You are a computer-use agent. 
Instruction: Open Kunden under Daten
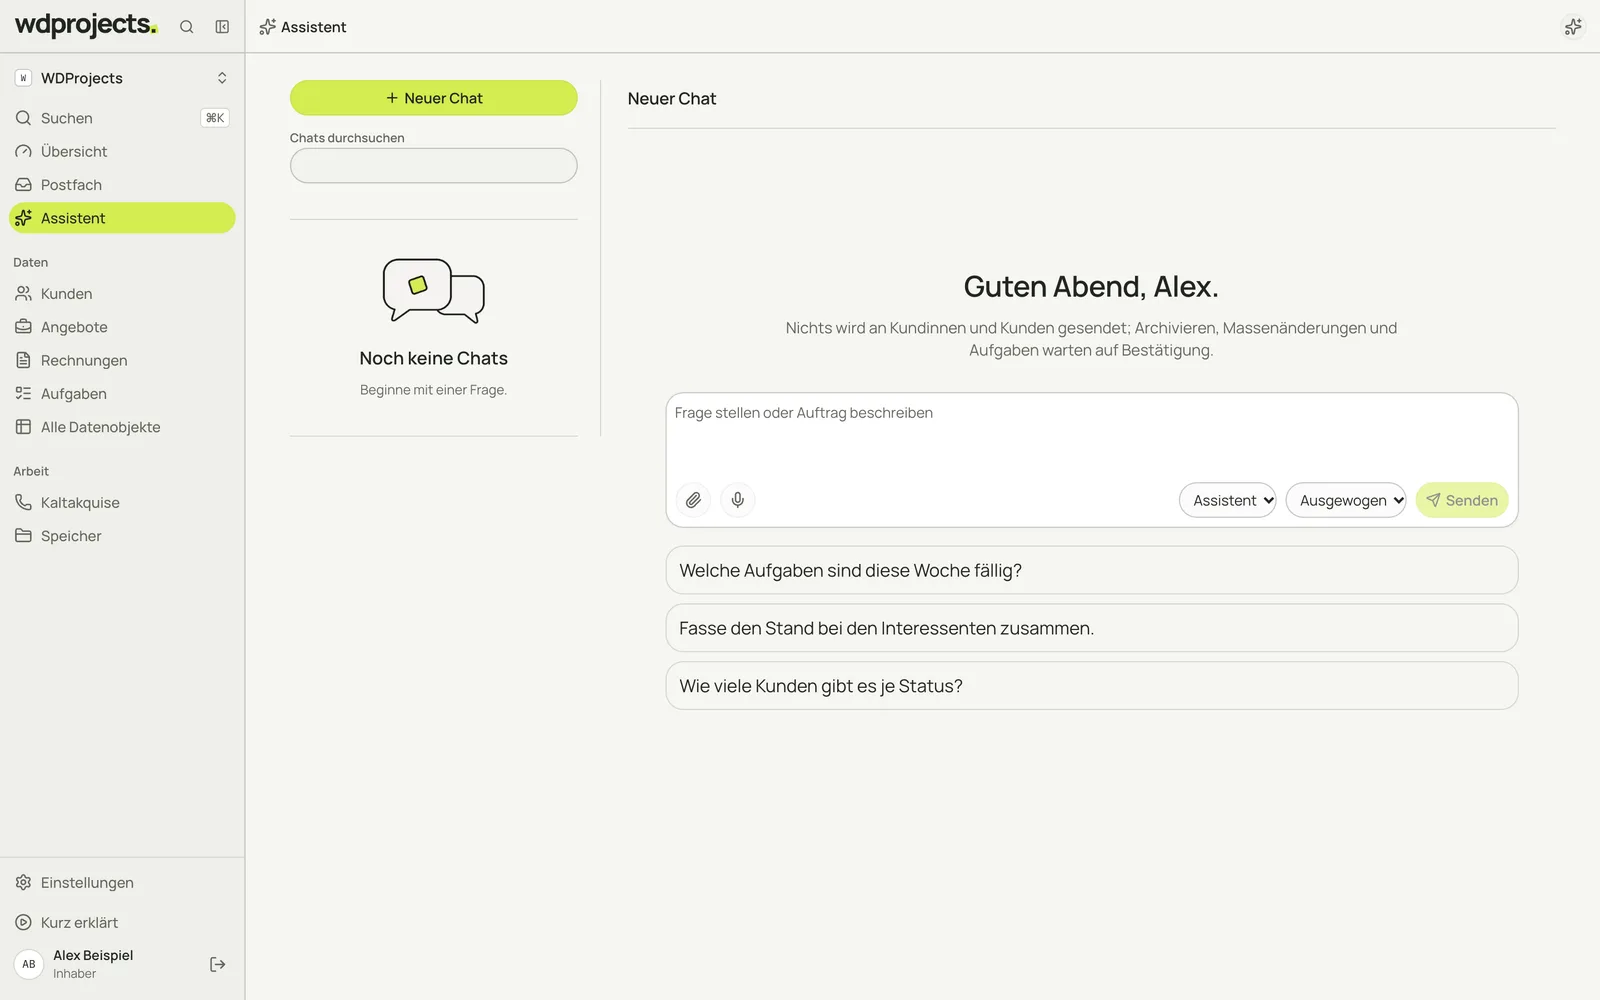[122, 294]
